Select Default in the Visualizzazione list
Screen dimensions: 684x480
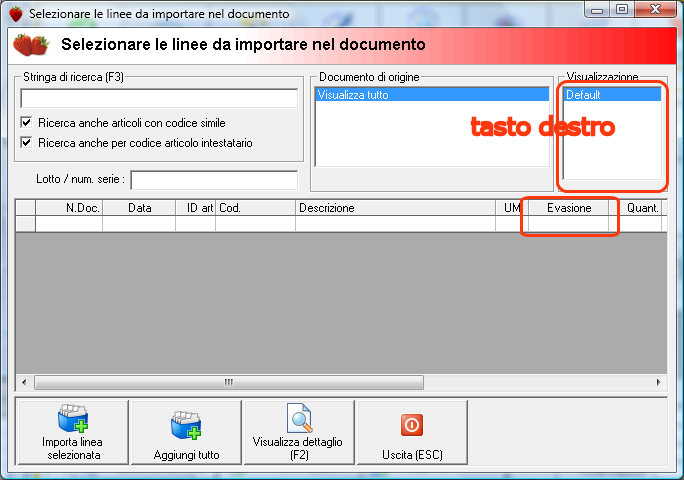(612, 95)
